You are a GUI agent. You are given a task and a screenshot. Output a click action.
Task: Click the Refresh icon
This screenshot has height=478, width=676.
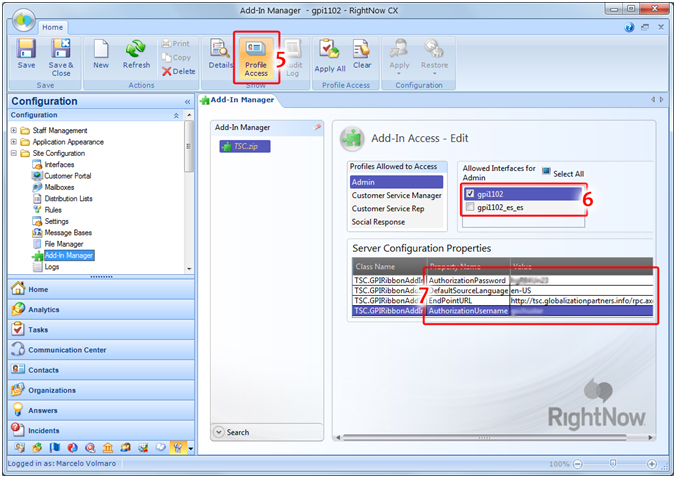point(136,54)
